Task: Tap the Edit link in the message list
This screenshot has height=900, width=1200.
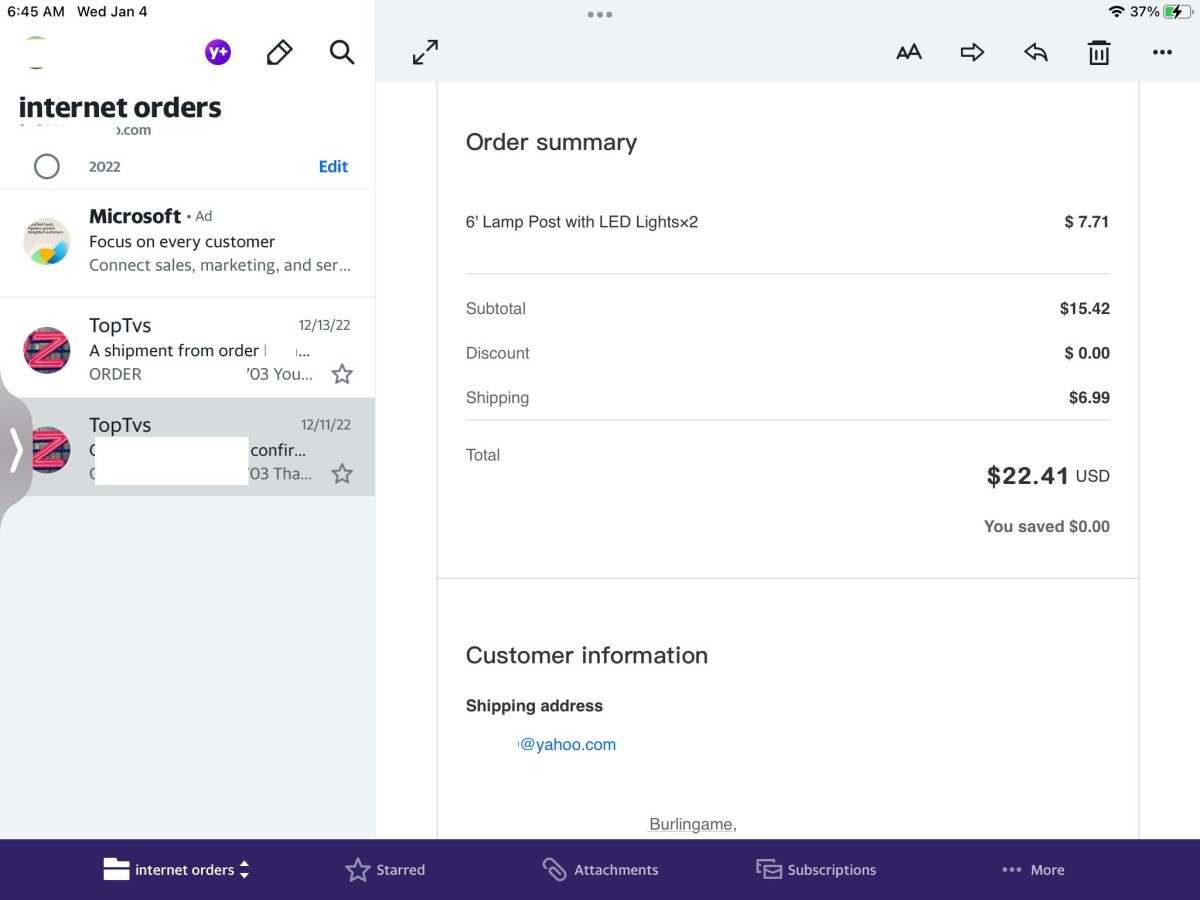Action: pos(333,167)
